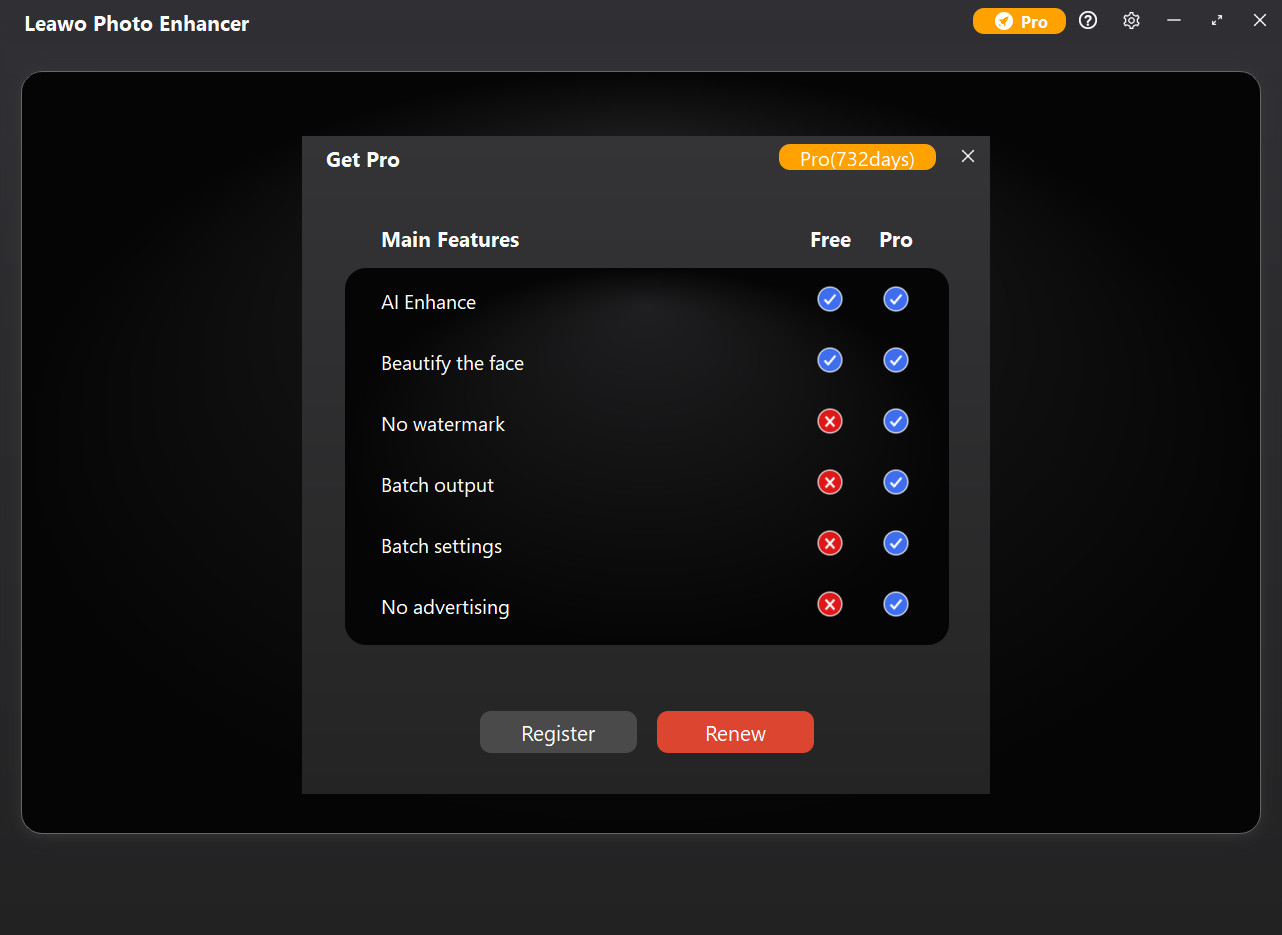This screenshot has height=935, width=1282.
Task: Open the settings gear icon
Action: pos(1131,20)
